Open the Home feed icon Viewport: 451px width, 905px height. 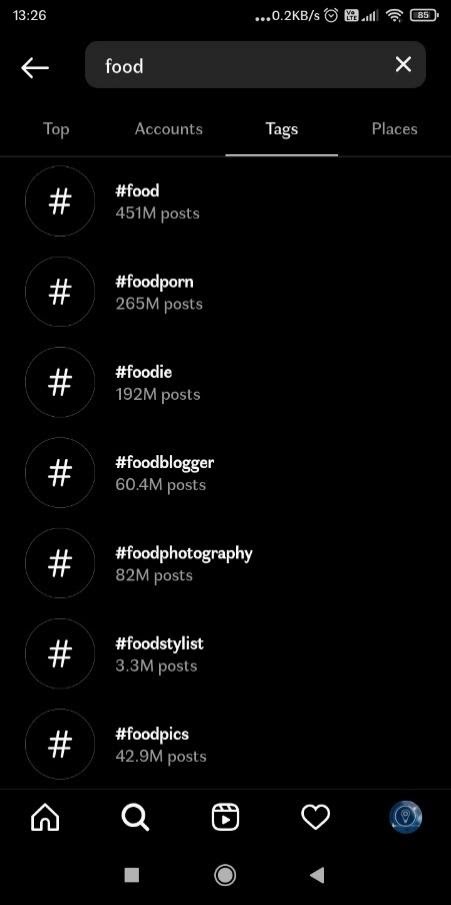[x=45, y=817]
